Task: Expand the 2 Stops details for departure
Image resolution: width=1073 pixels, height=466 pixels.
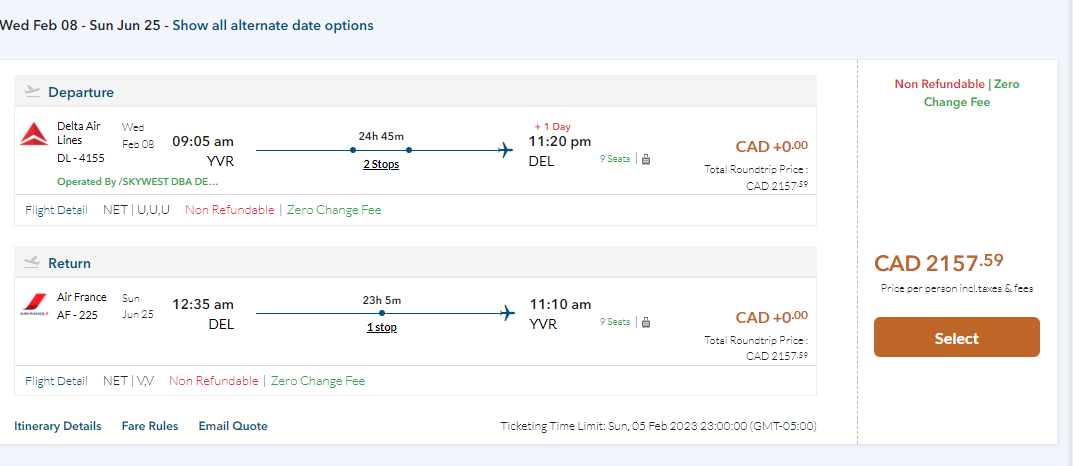Action: pyautogui.click(x=380, y=164)
